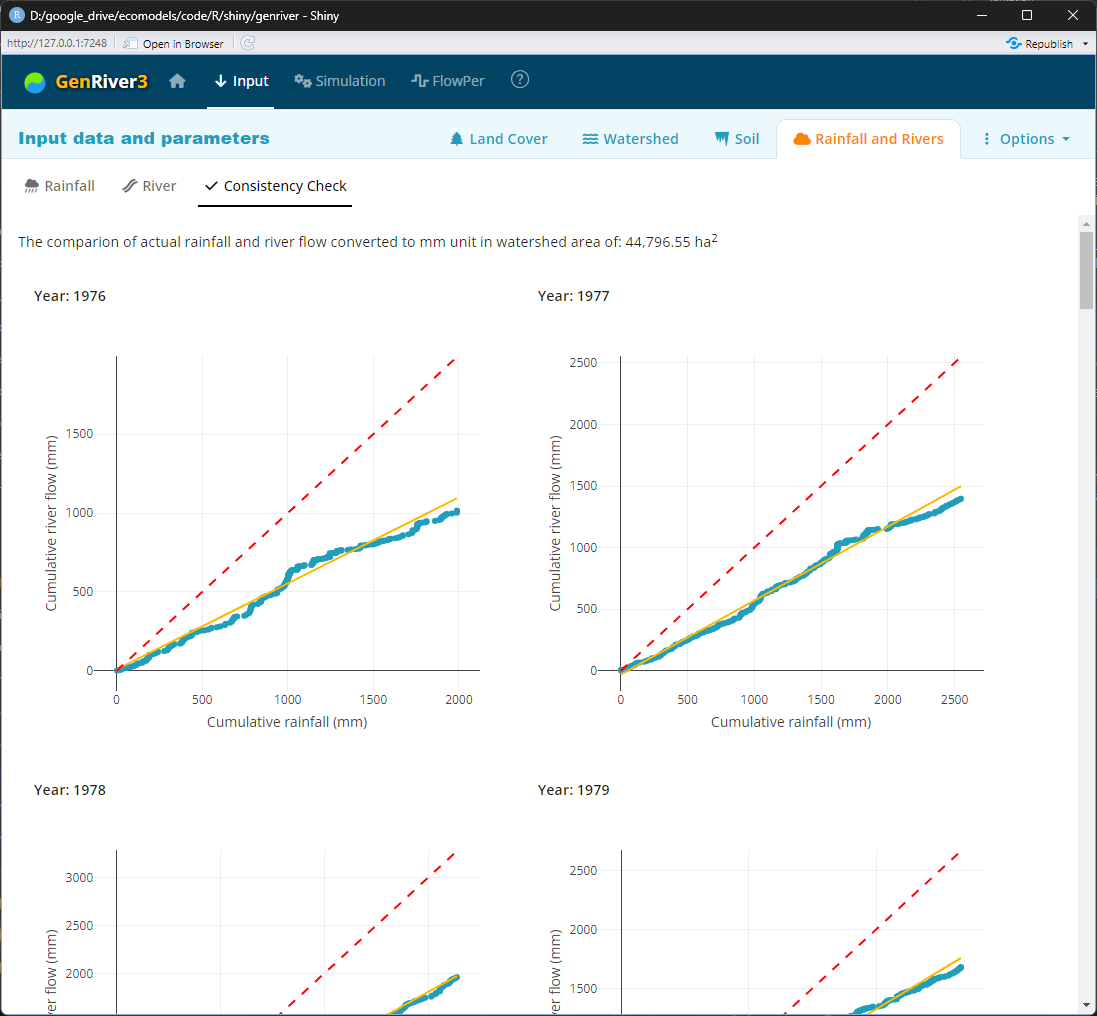Click 1977 chart's Cumulative river flow label
The height and width of the screenshot is (1016, 1097).
tap(555, 523)
